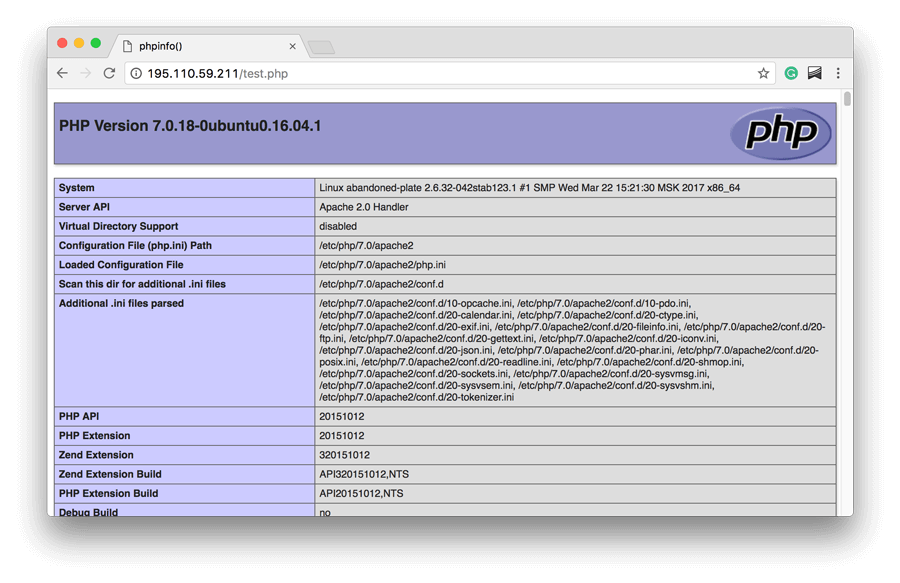
Task: Click the green zoom traffic light
Action: click(x=93, y=44)
